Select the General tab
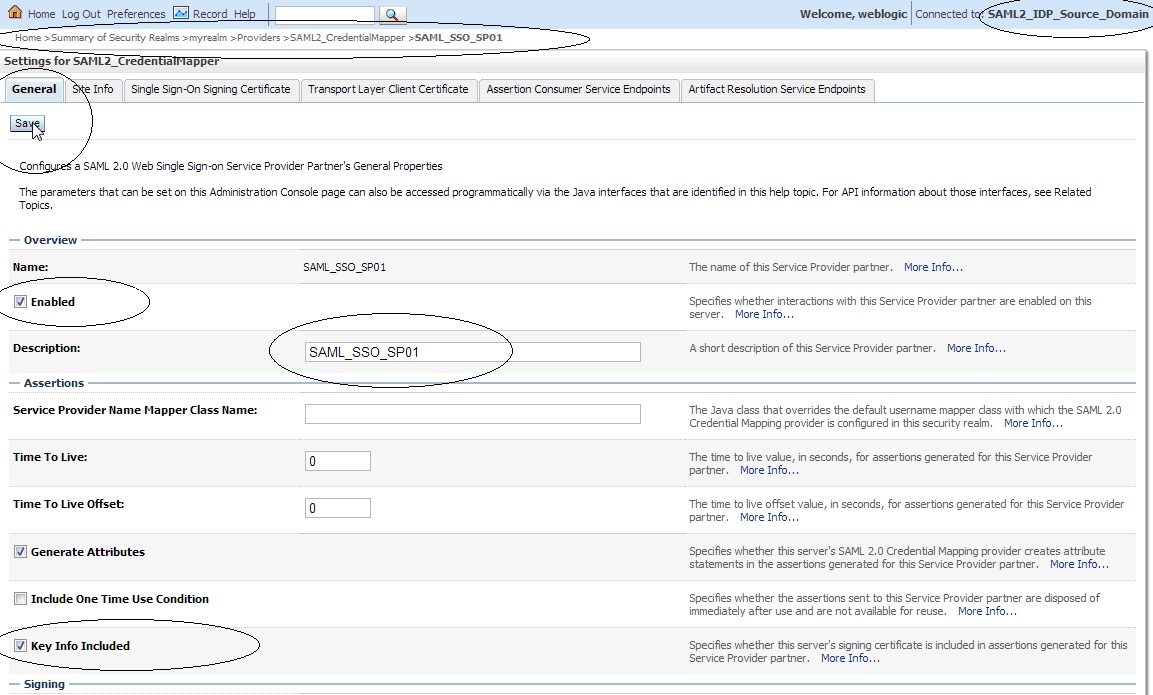1153x695 pixels. tap(34, 89)
